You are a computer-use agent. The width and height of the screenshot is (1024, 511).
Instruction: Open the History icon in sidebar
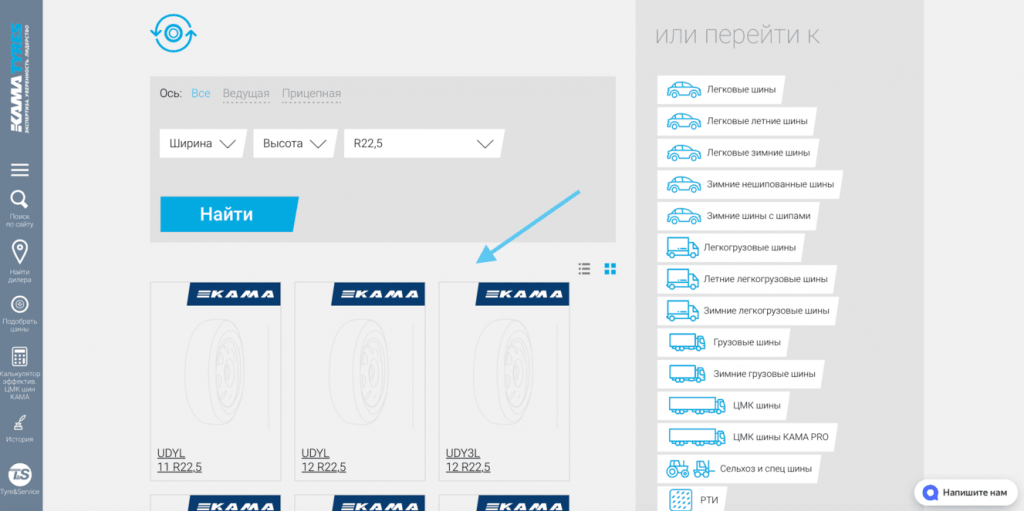20,422
